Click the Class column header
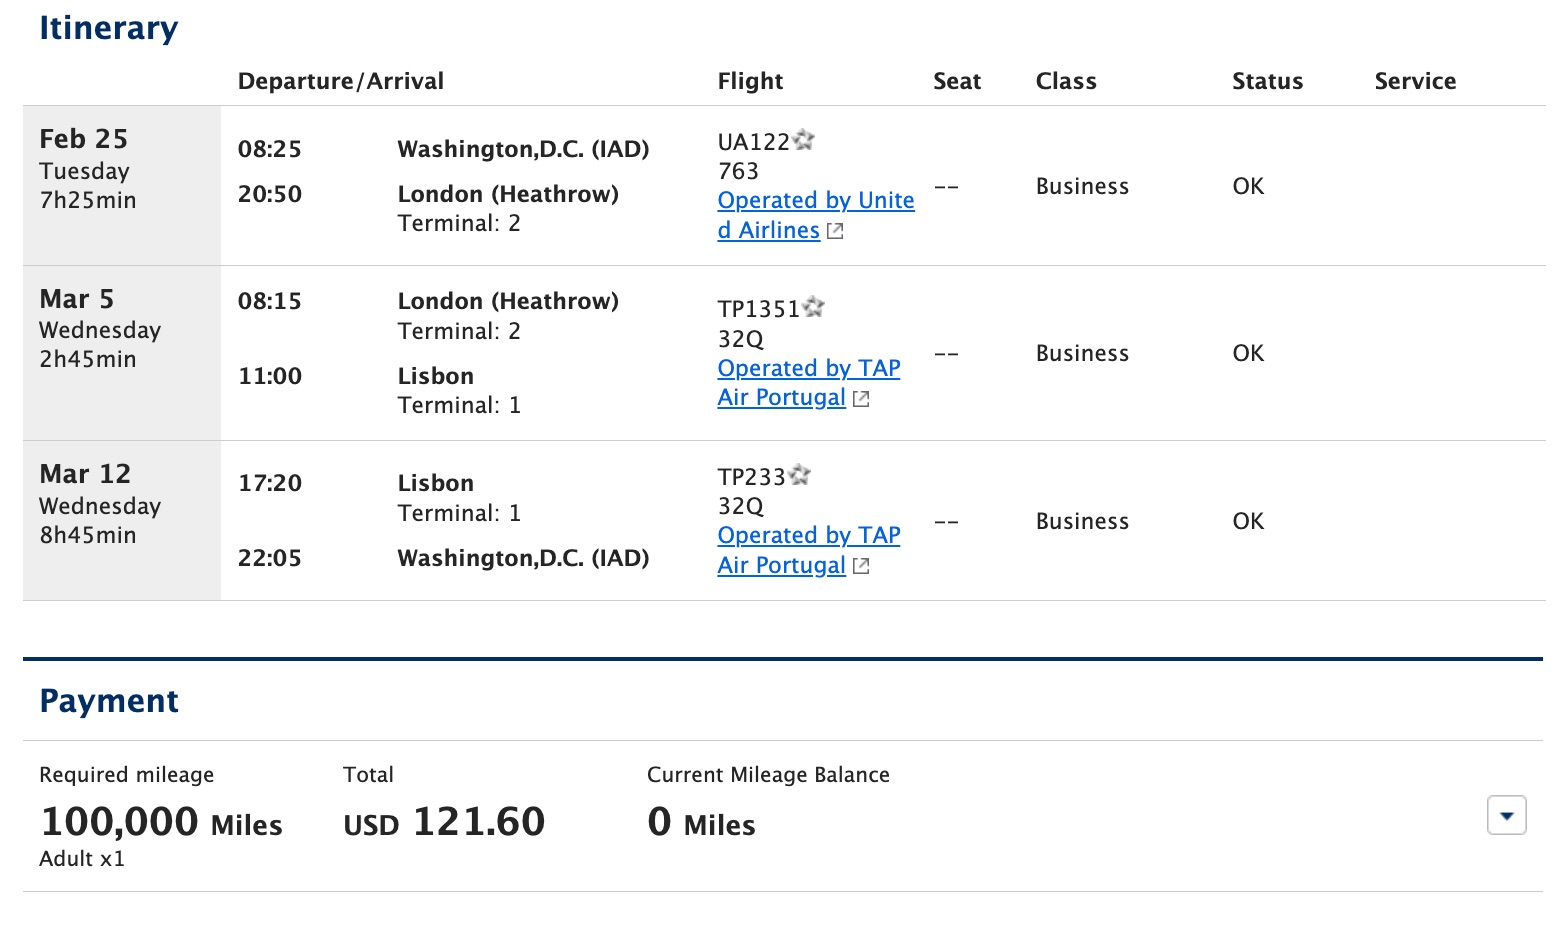 1066,81
